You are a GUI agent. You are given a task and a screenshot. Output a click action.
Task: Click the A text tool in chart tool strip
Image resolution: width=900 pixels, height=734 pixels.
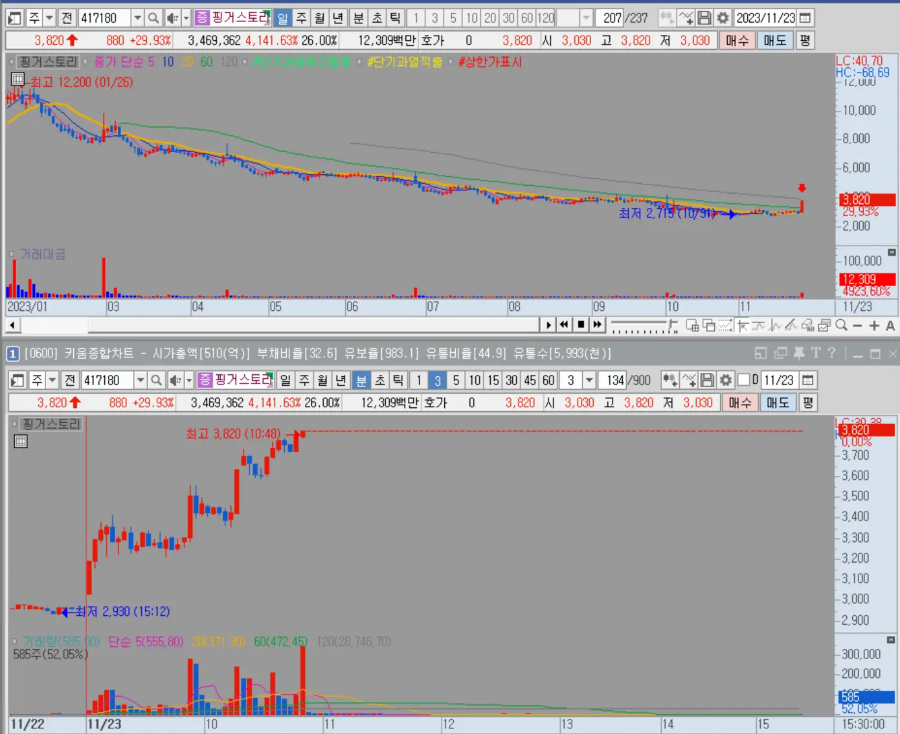click(x=890, y=325)
